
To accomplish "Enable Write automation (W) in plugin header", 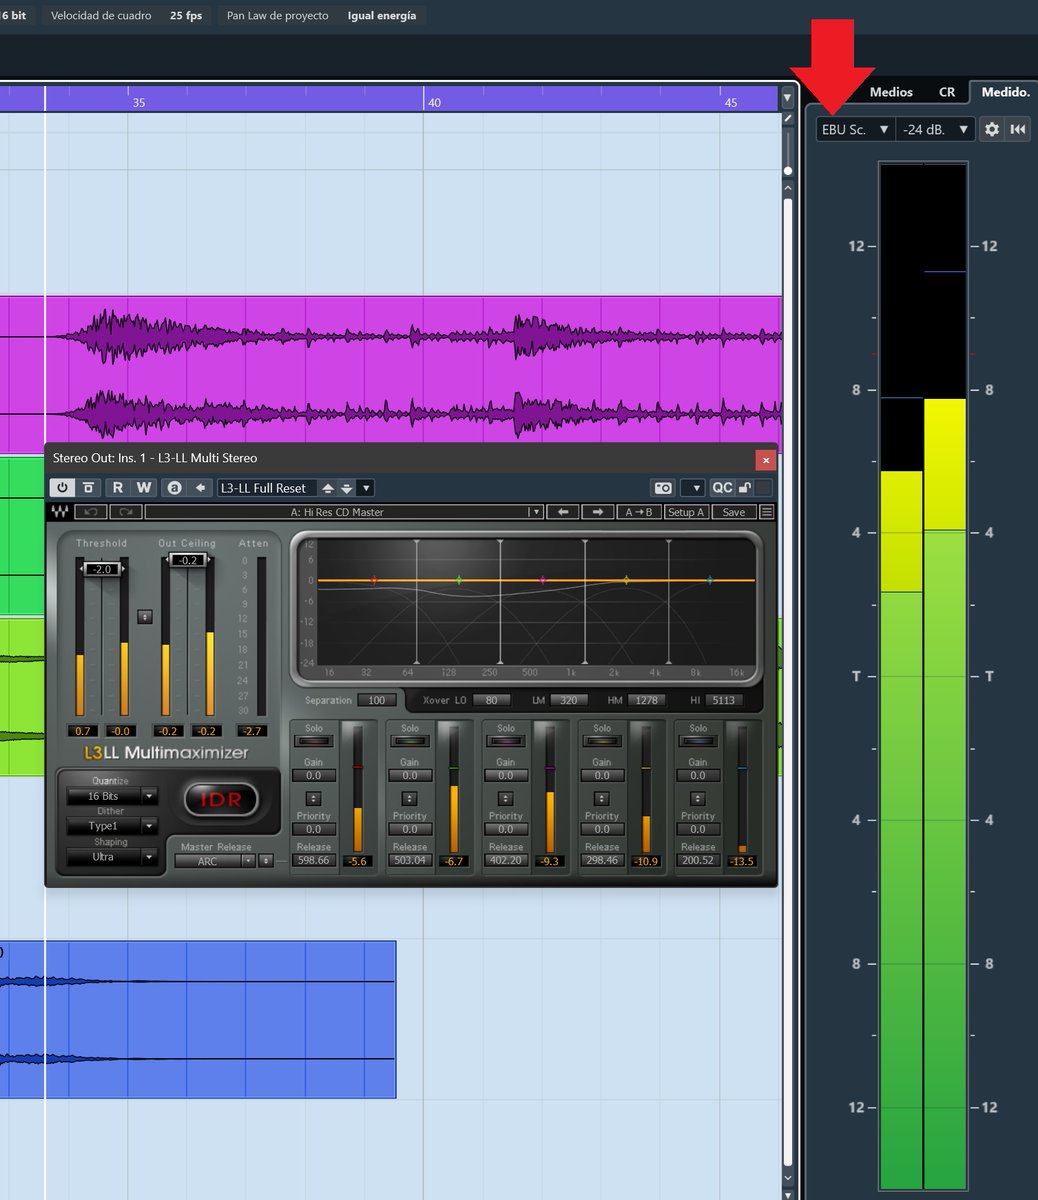I will [144, 487].
